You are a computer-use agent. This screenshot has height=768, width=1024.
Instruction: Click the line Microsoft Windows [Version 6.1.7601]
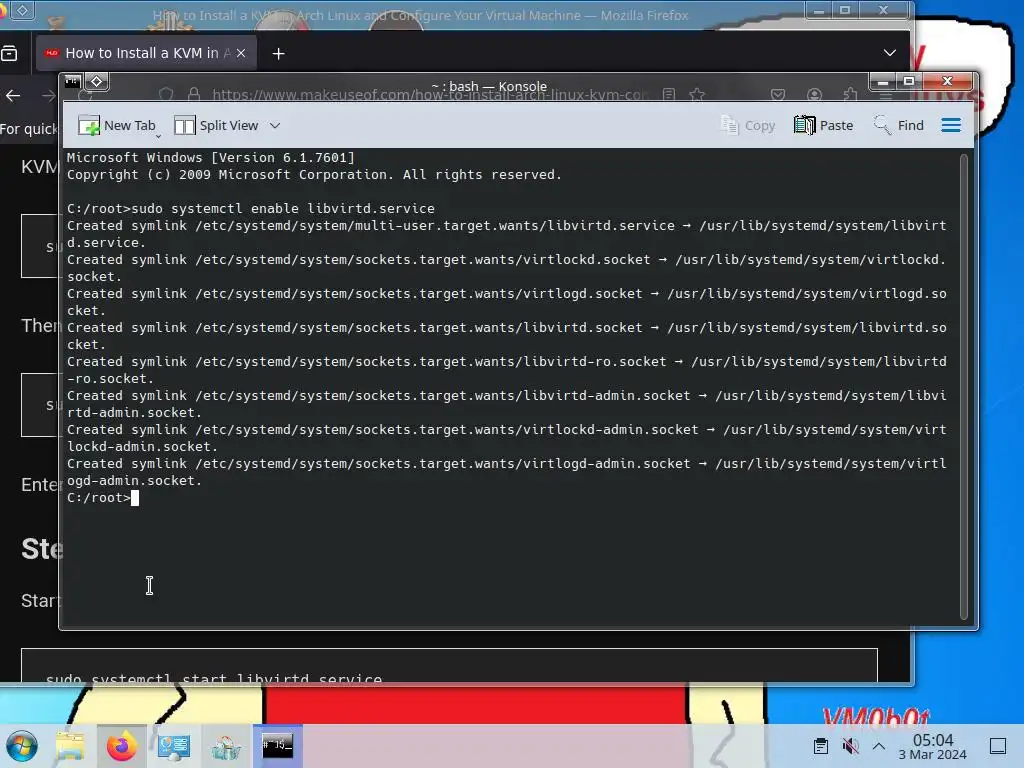tap(210, 157)
